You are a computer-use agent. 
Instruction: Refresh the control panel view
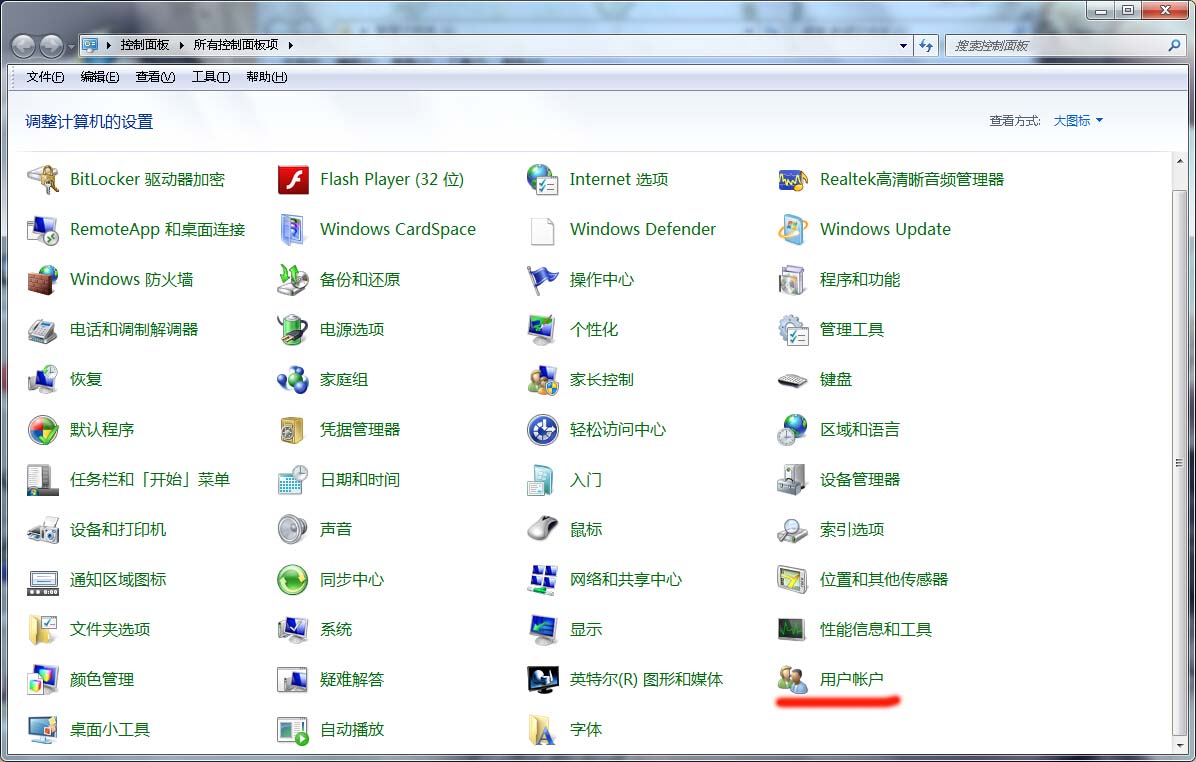(926, 46)
